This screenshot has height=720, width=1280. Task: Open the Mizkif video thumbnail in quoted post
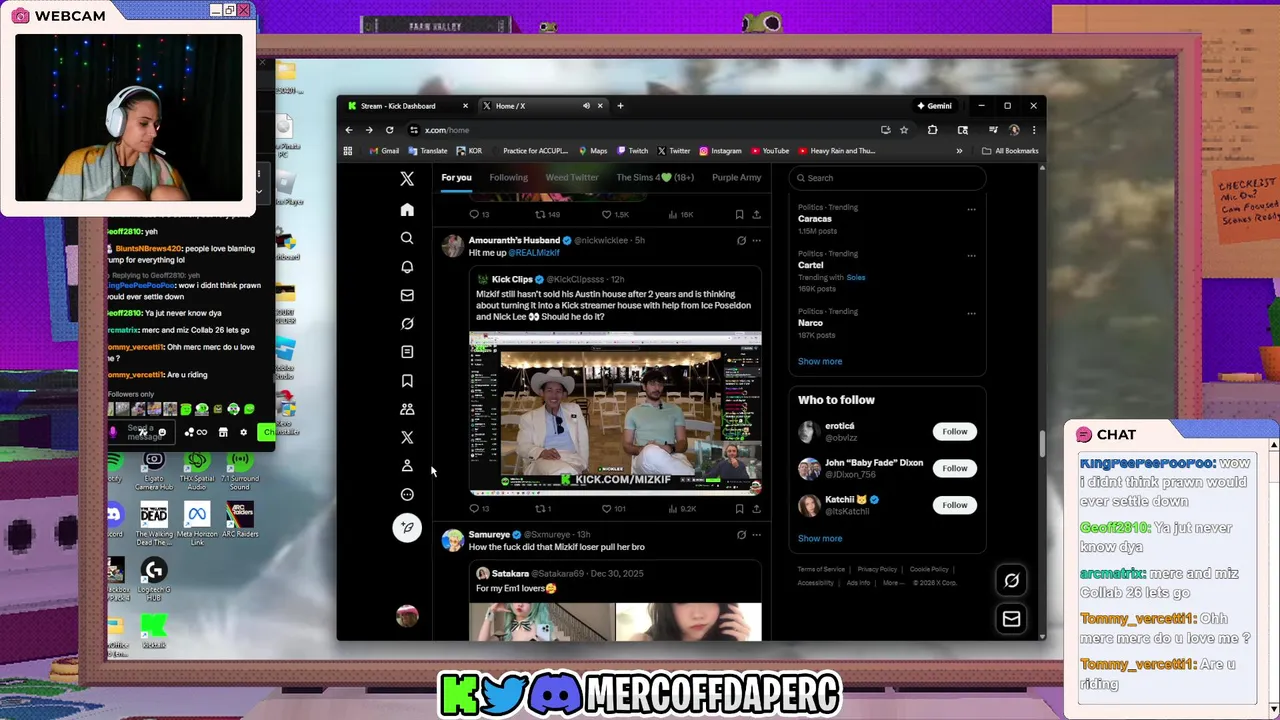coord(615,413)
